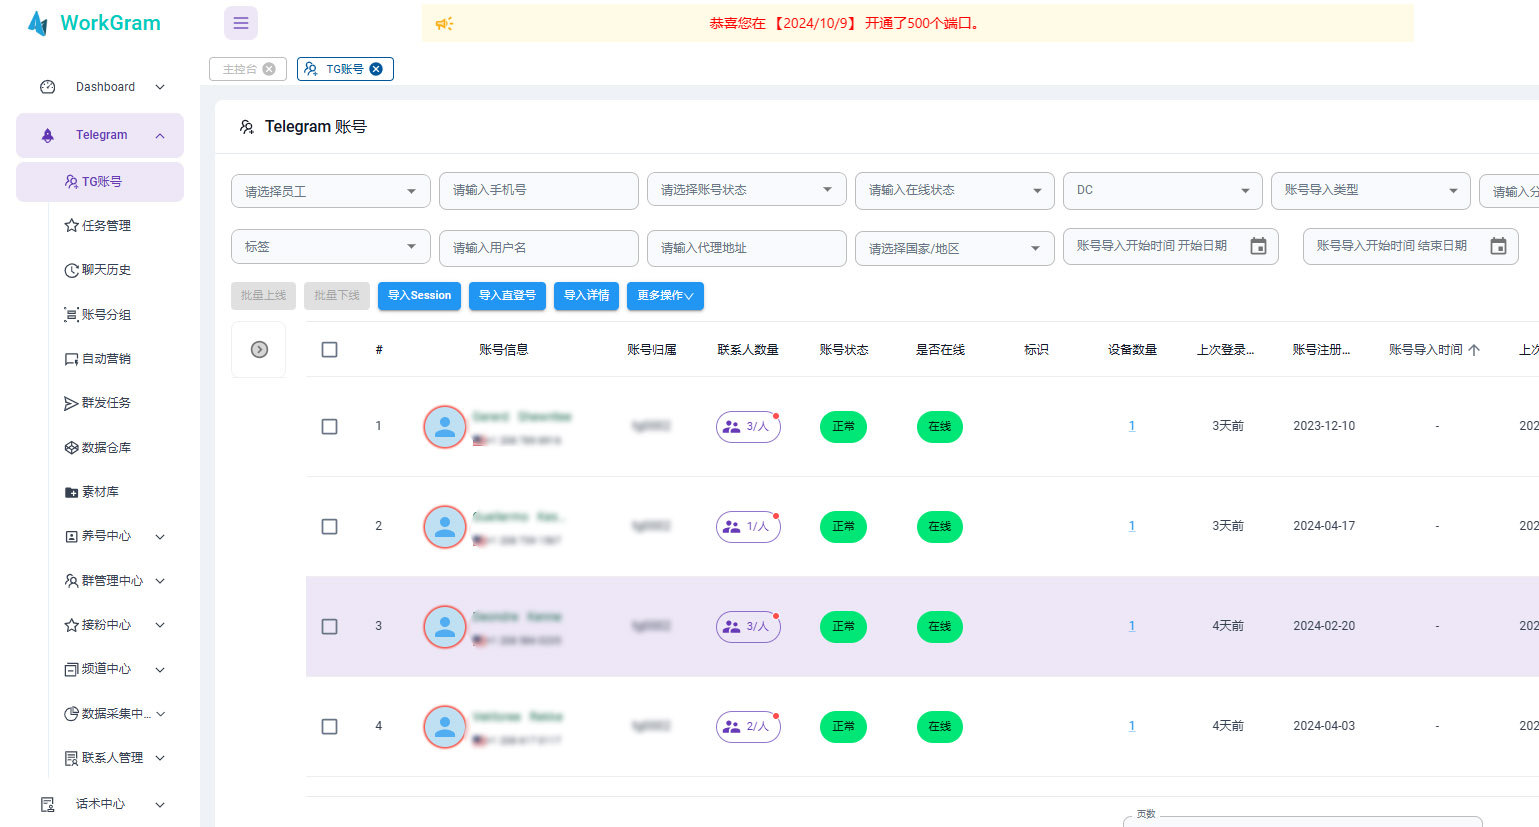
Task: Click the 批量下线 button
Action: [337, 296]
